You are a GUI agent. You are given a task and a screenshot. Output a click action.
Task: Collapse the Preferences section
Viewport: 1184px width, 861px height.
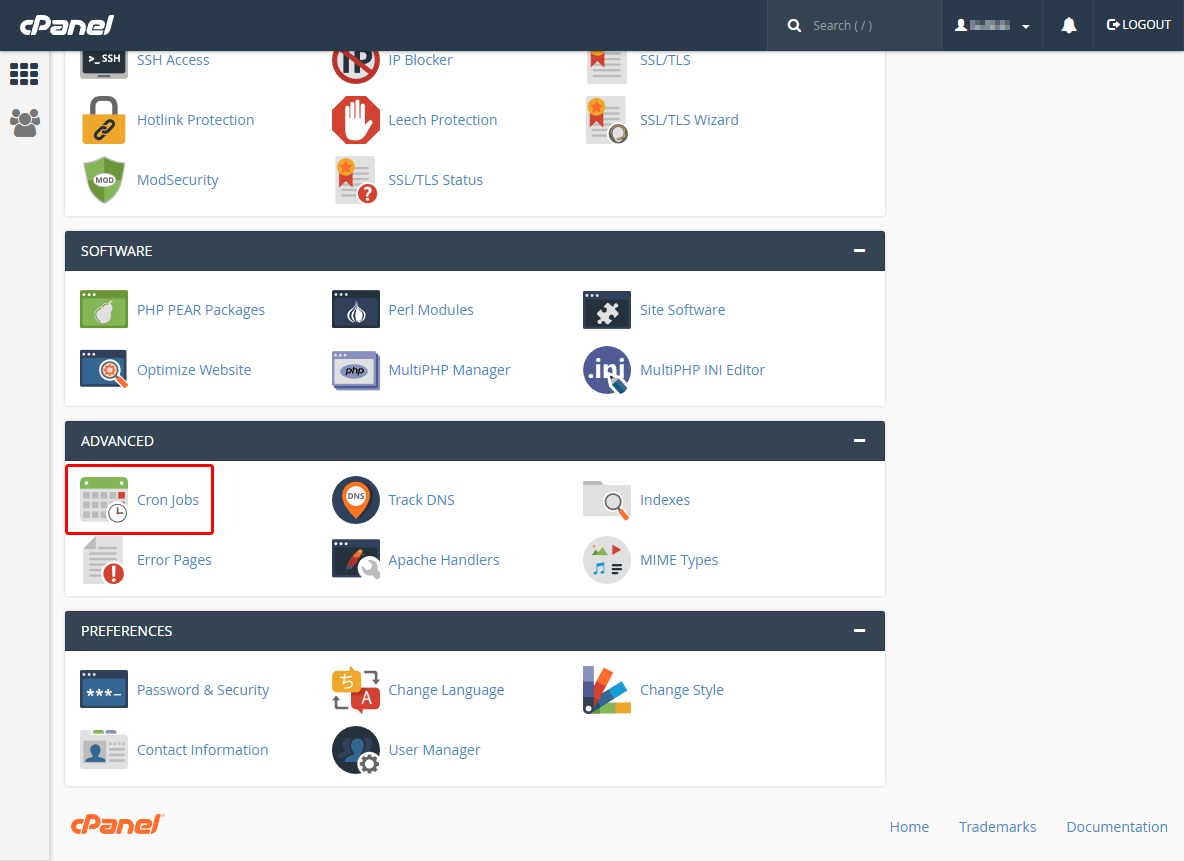(859, 631)
